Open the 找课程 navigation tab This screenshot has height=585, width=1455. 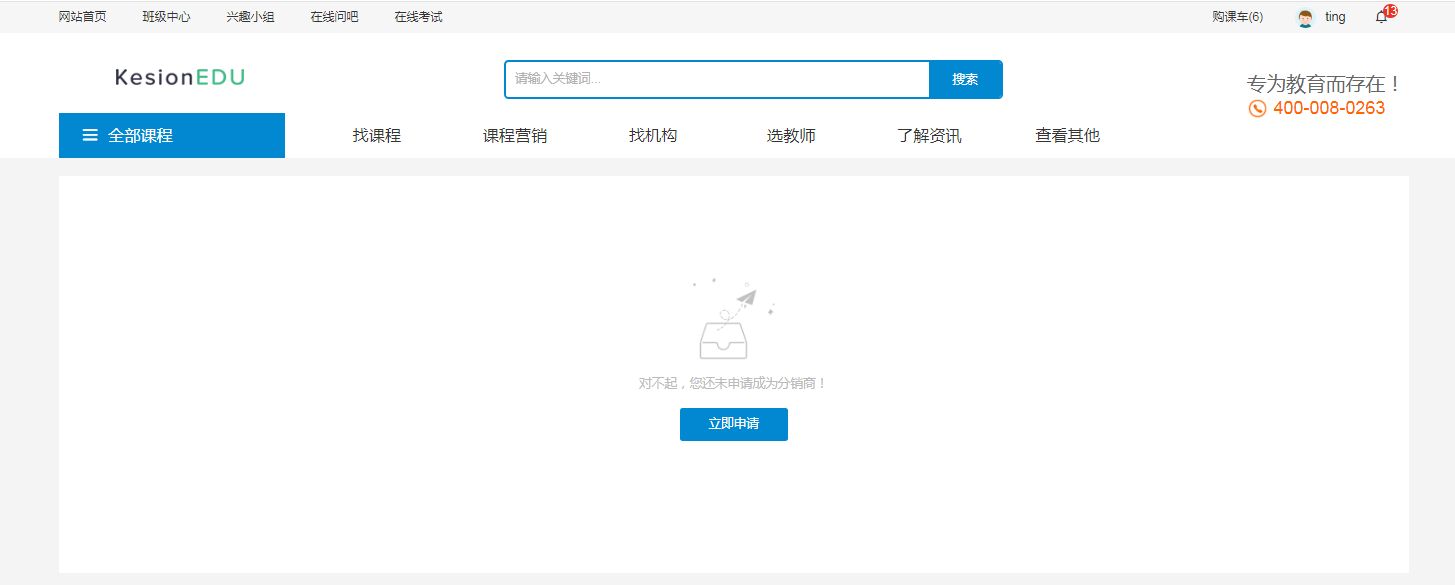coord(377,136)
